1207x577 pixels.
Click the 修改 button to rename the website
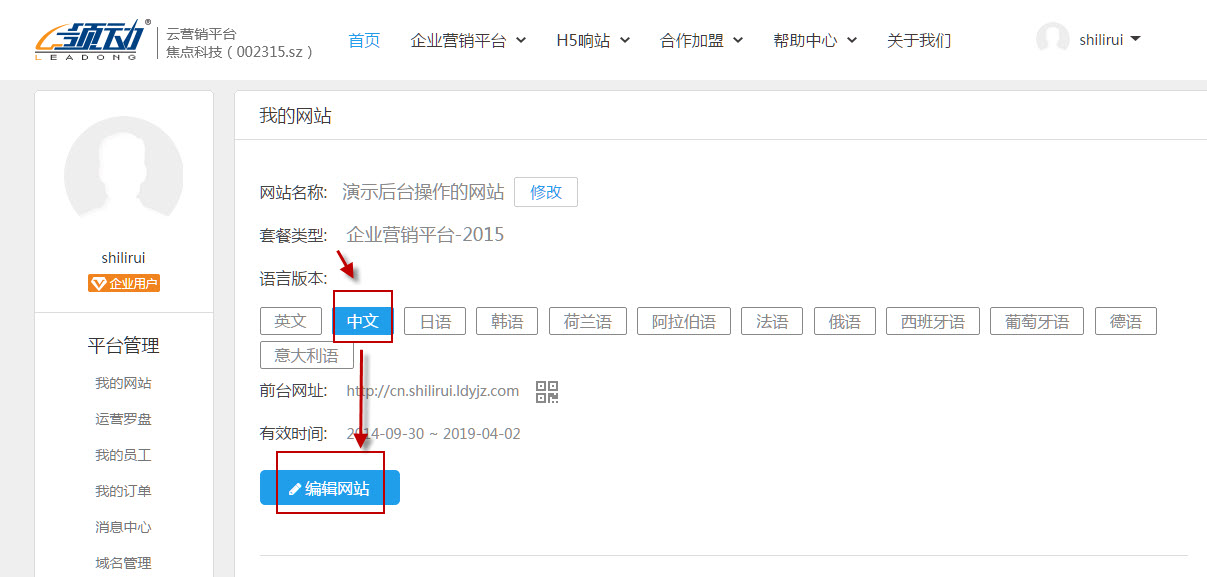[545, 191]
